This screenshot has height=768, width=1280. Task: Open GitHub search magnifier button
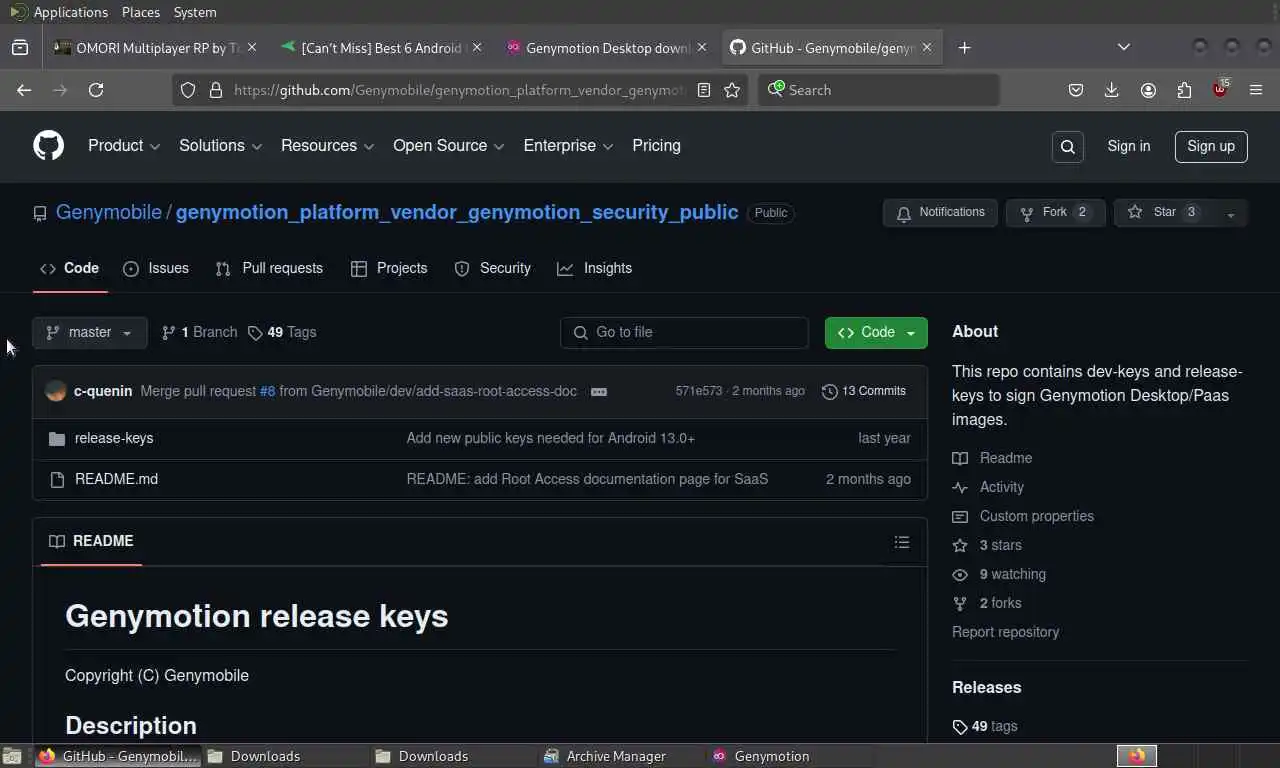(x=1068, y=147)
